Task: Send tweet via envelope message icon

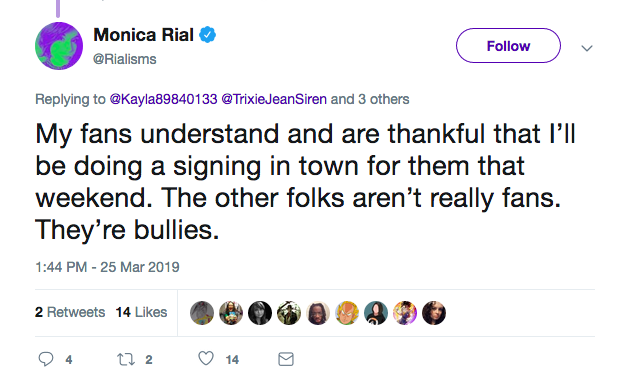Action: coord(286,359)
